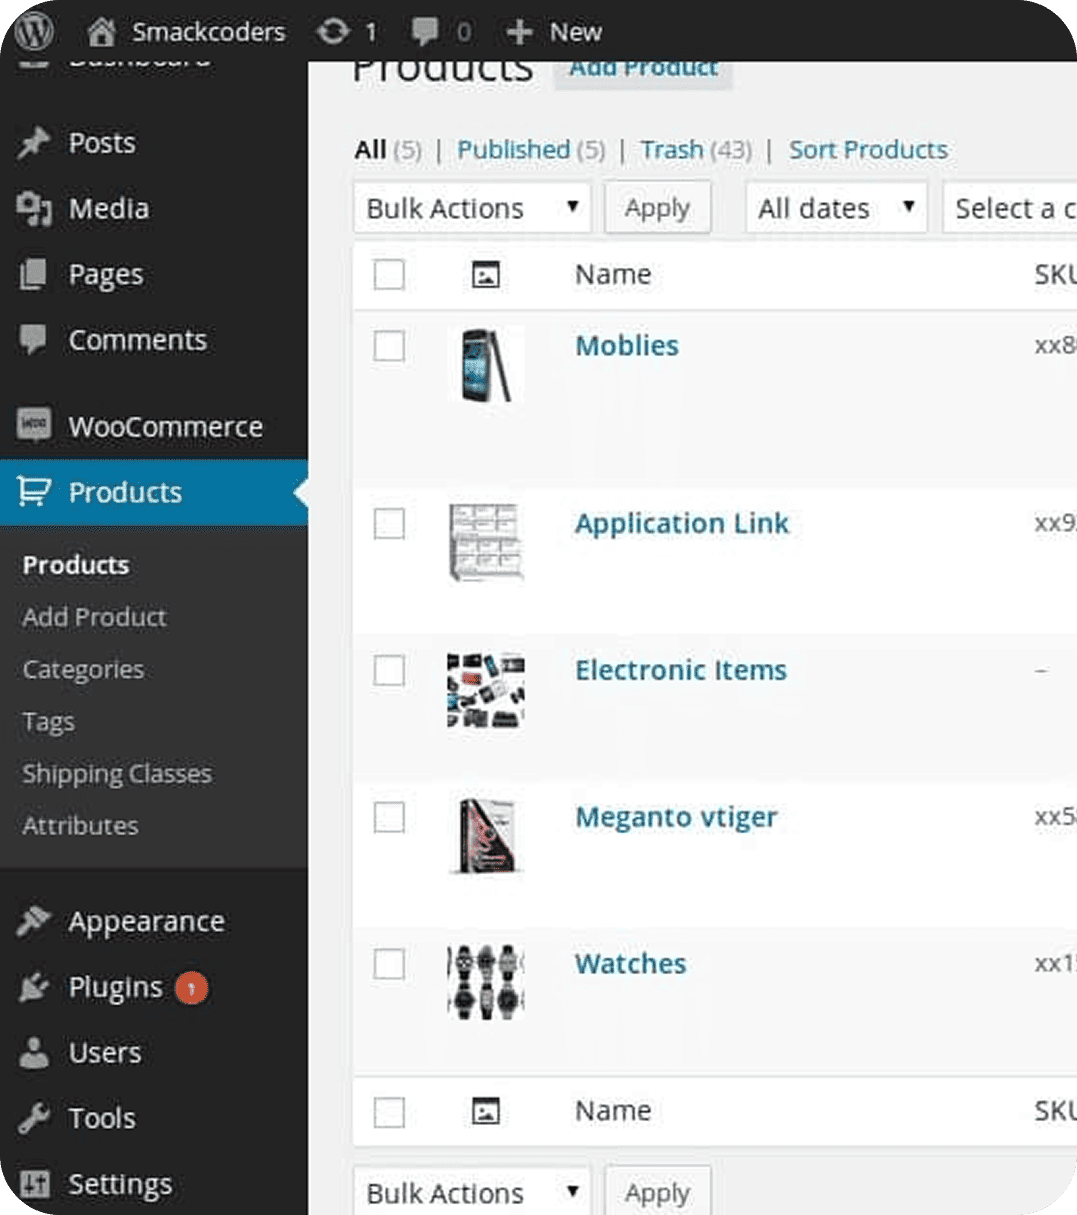1077x1215 pixels.
Task: Open the WooCommerce menu in sidebar
Action: 165,427
